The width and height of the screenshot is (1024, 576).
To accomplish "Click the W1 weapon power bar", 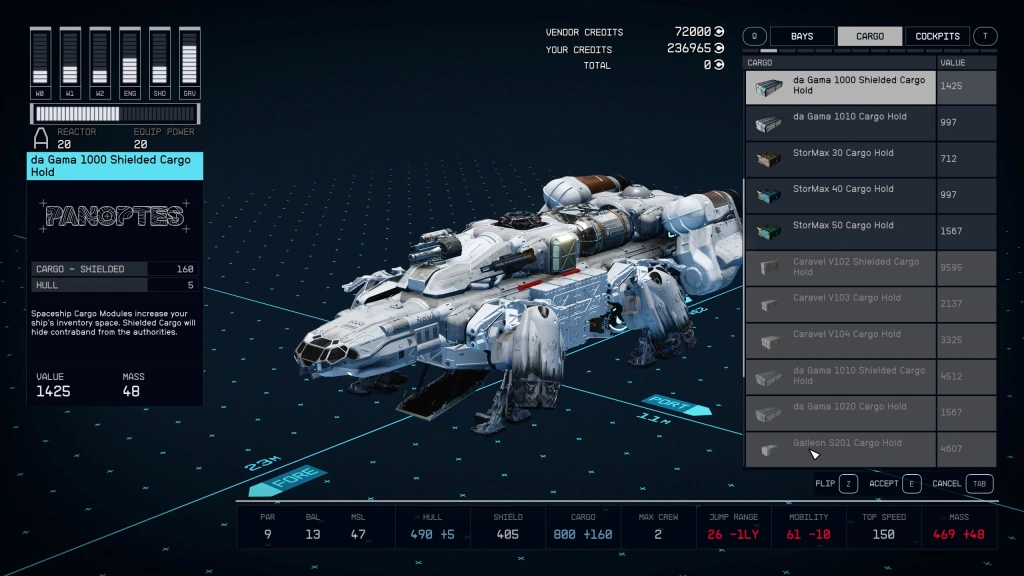I will point(70,63).
